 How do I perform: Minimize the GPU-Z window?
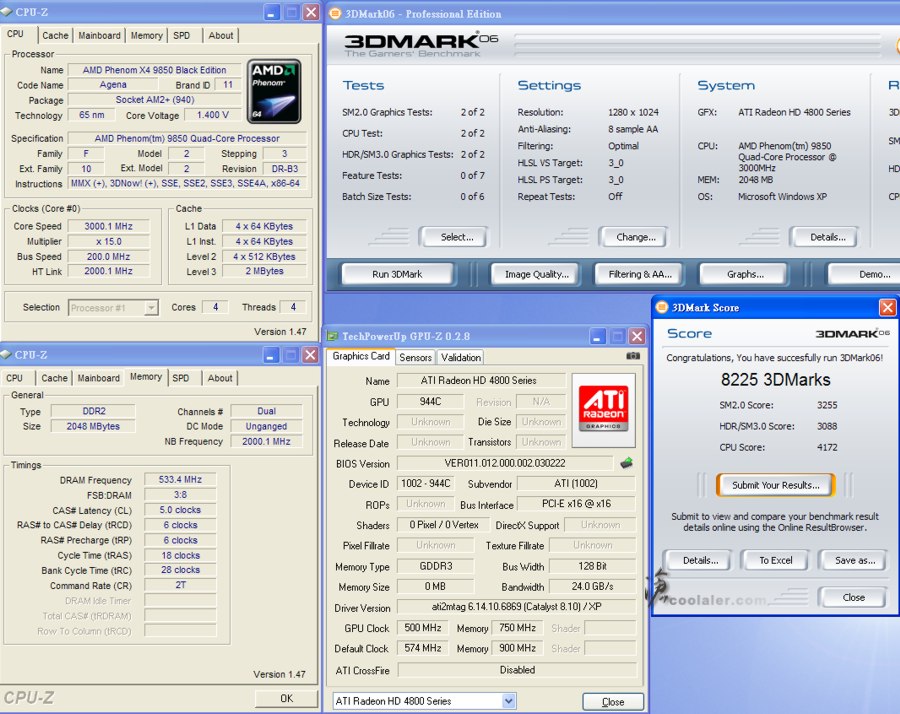[598, 336]
